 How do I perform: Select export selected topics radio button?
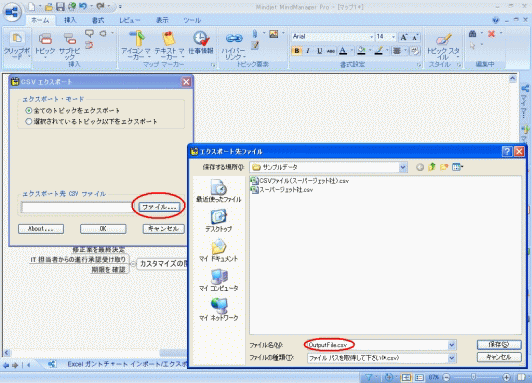point(29,121)
